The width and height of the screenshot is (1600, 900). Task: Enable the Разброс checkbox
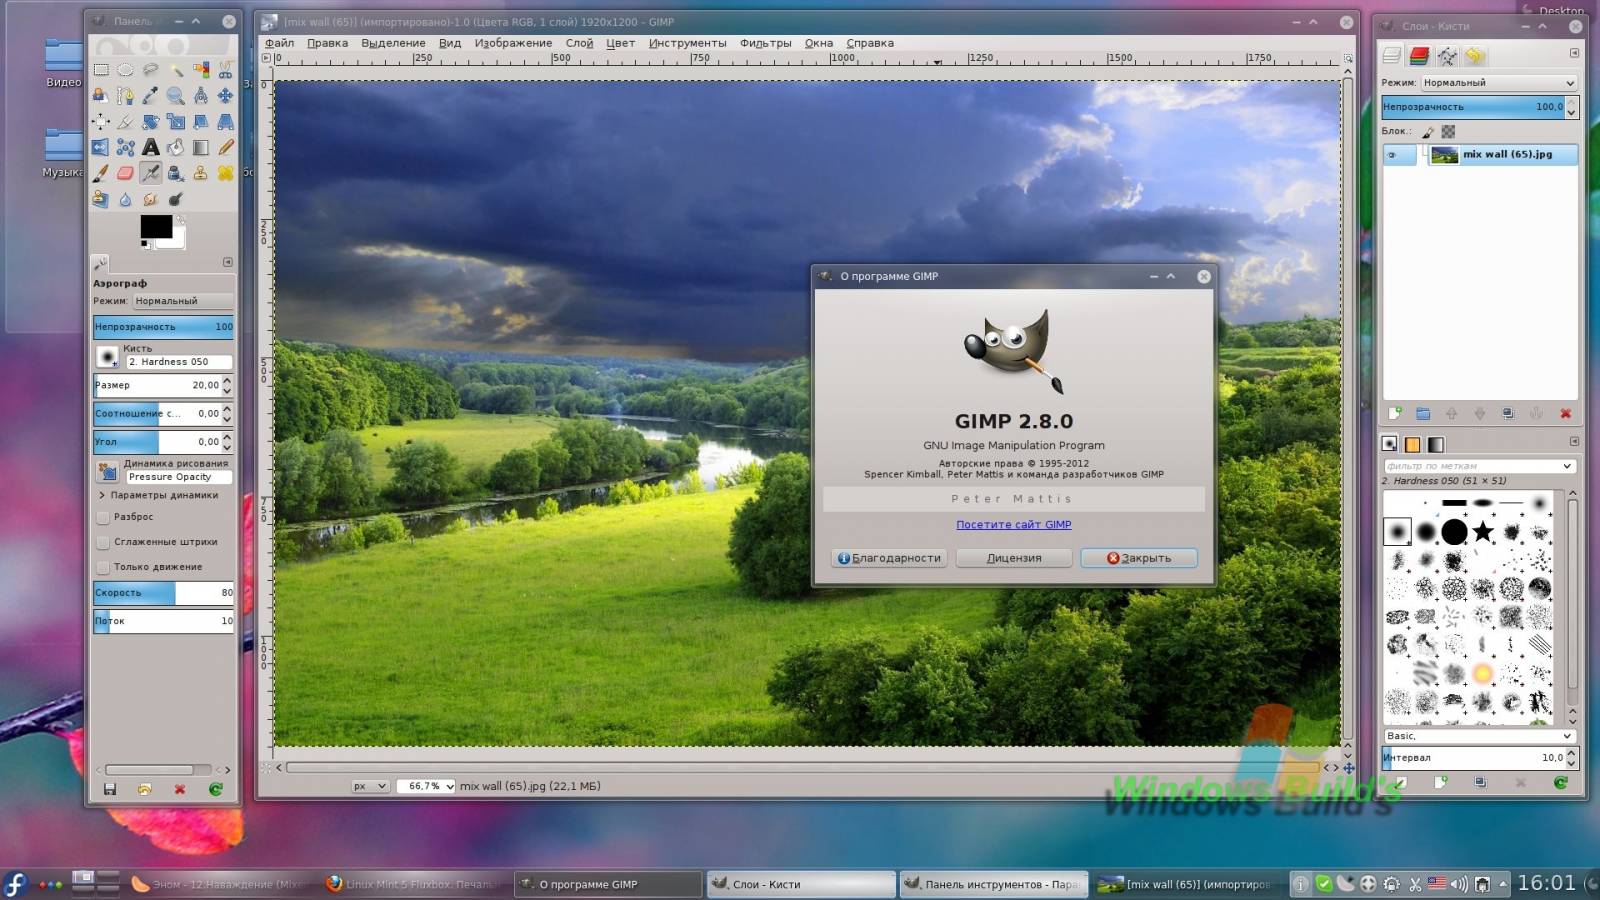(x=103, y=517)
